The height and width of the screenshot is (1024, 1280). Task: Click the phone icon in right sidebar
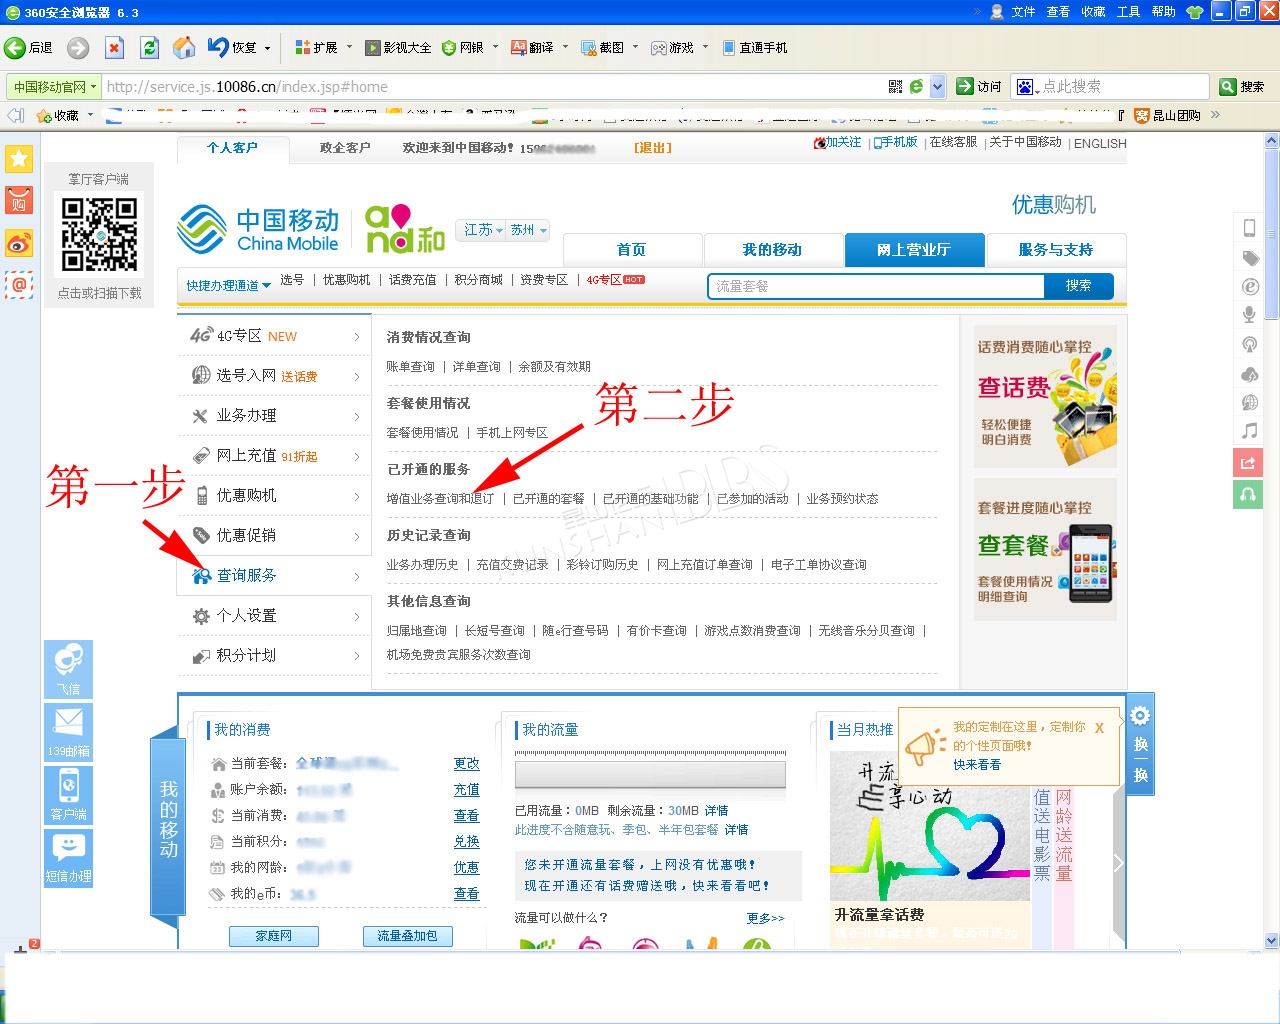[x=1249, y=228]
